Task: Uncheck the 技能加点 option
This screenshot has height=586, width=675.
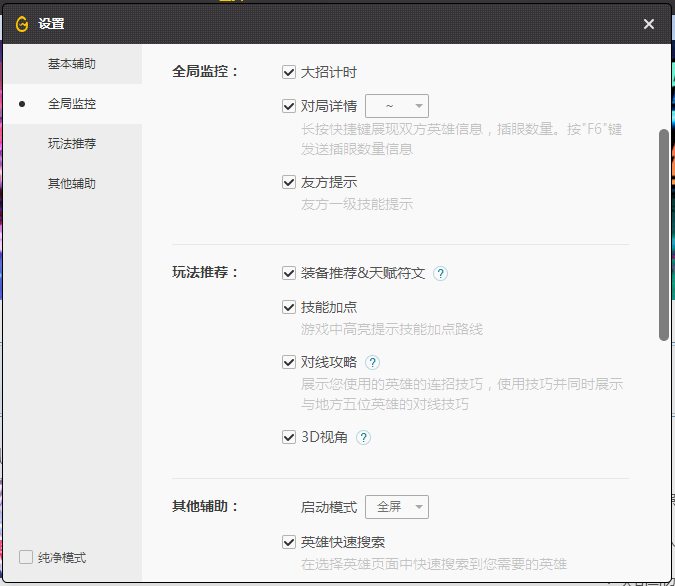Action: [x=289, y=308]
